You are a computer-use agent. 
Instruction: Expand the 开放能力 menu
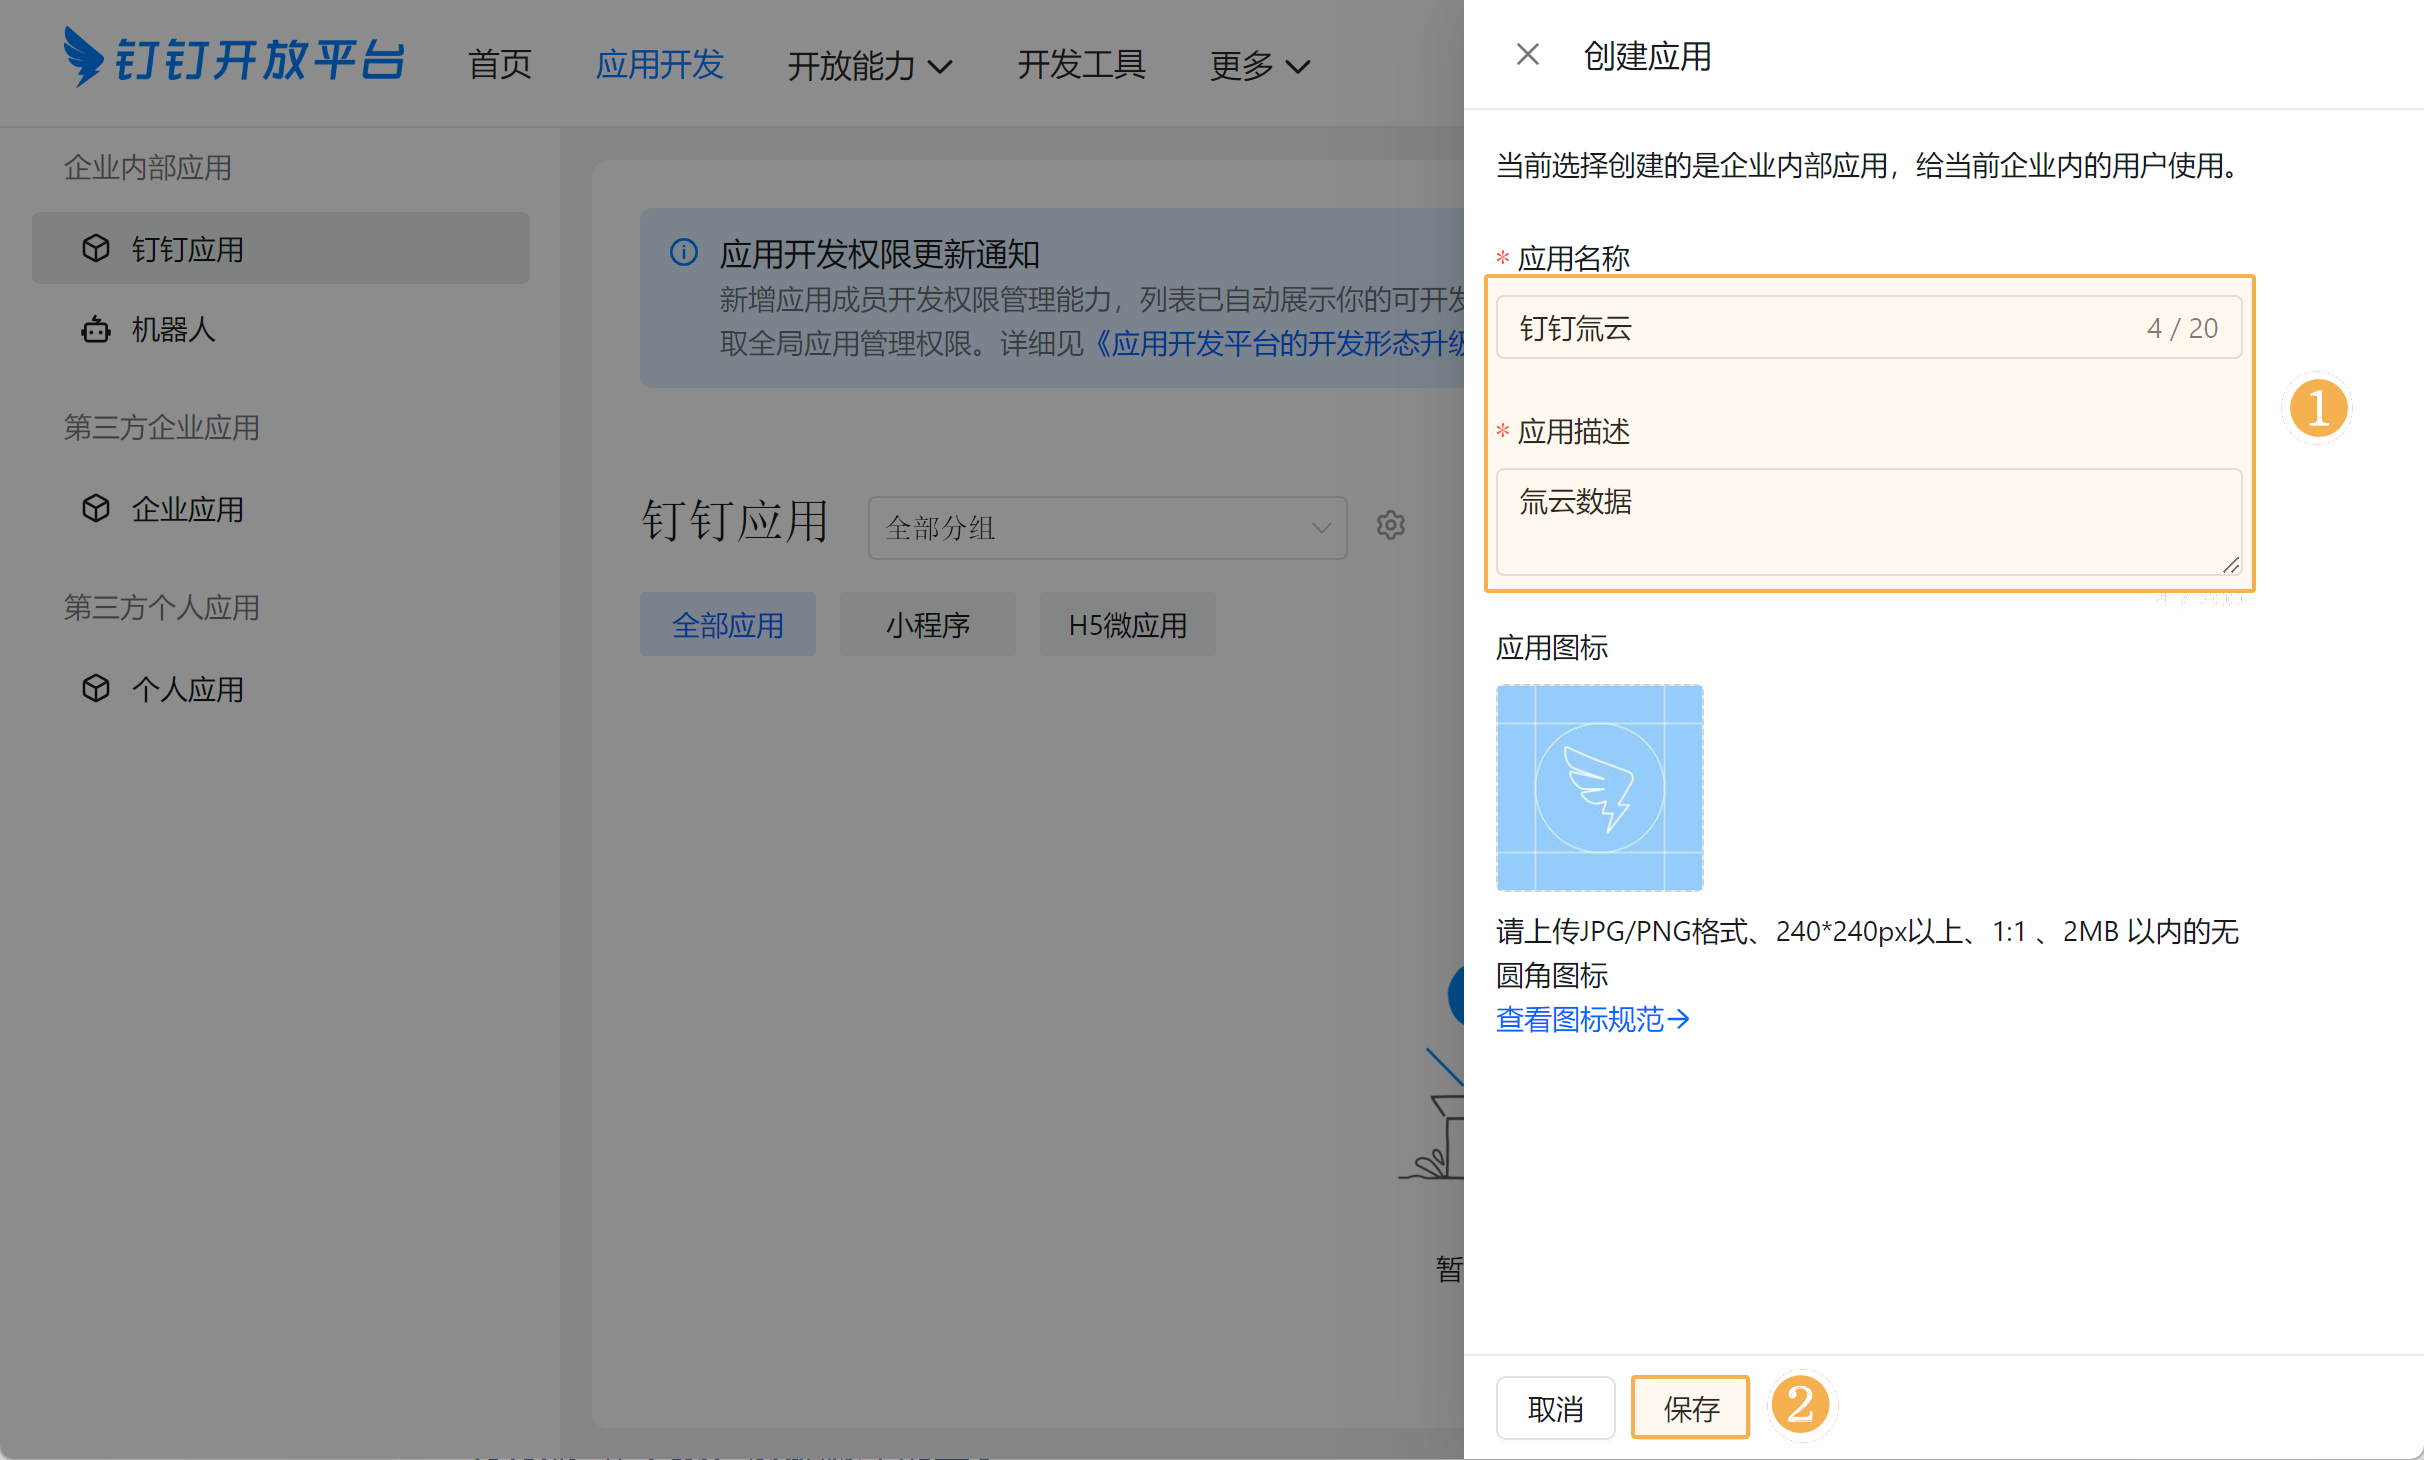coord(868,66)
